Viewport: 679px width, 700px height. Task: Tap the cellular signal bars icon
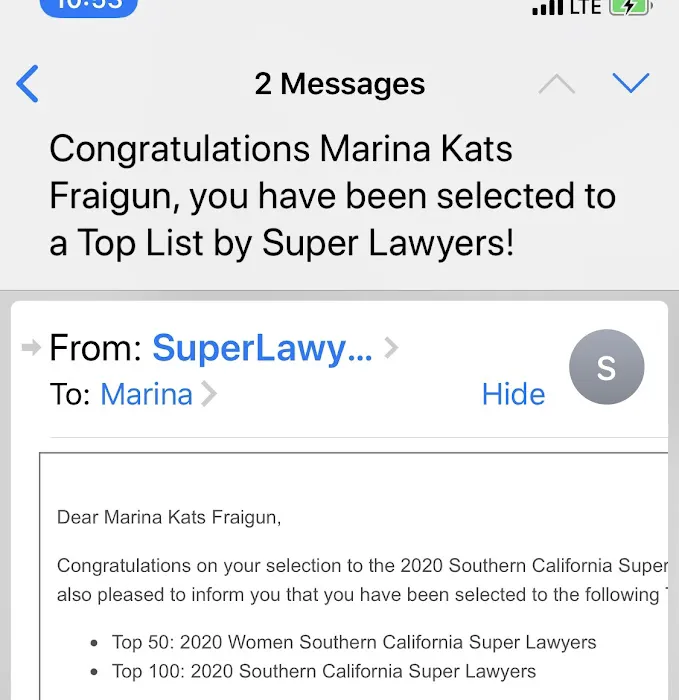(x=547, y=8)
